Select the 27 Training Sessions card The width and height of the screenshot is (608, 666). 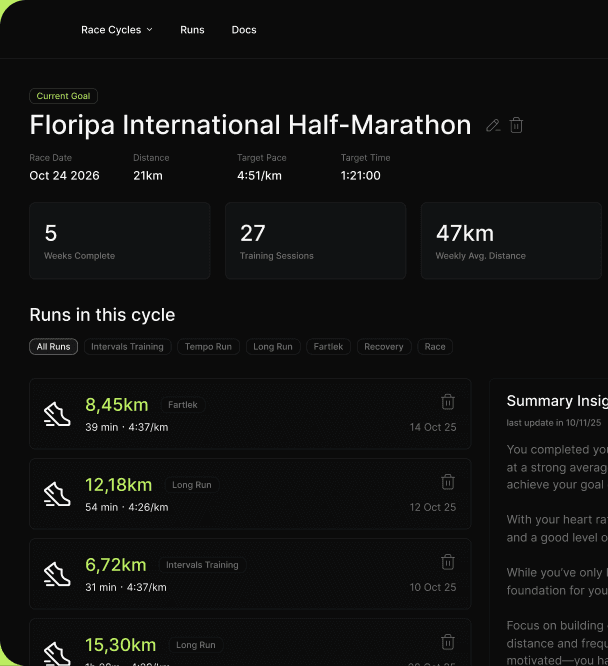coord(316,241)
